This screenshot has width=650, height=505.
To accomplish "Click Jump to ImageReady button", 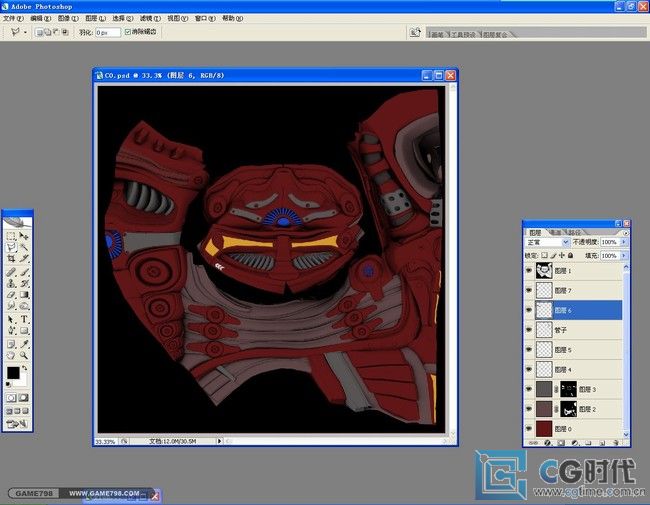I will click(x=17, y=424).
